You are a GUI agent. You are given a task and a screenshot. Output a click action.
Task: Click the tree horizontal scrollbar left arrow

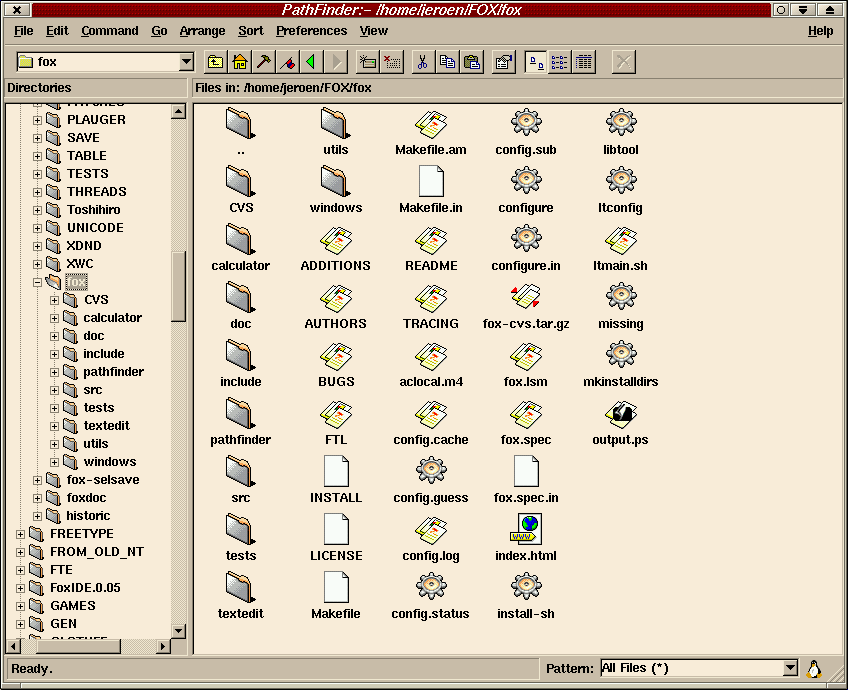tap(13, 646)
